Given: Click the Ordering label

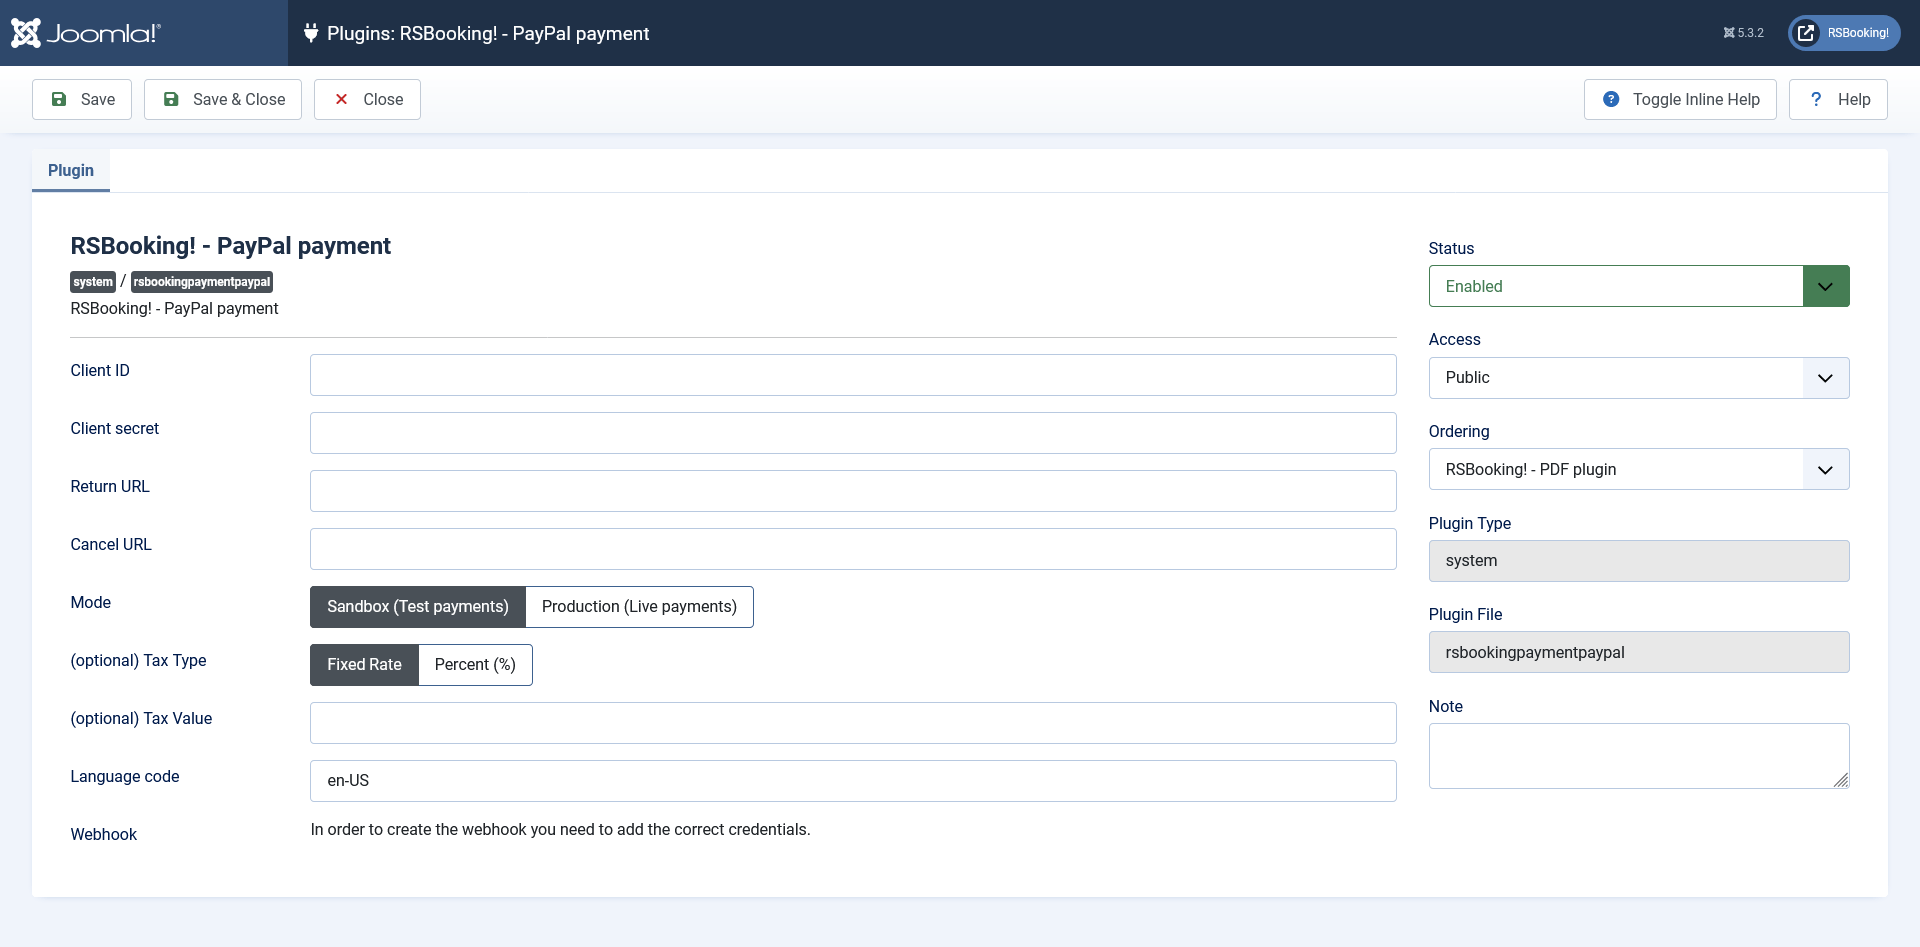Looking at the screenshot, I should coord(1459,431).
